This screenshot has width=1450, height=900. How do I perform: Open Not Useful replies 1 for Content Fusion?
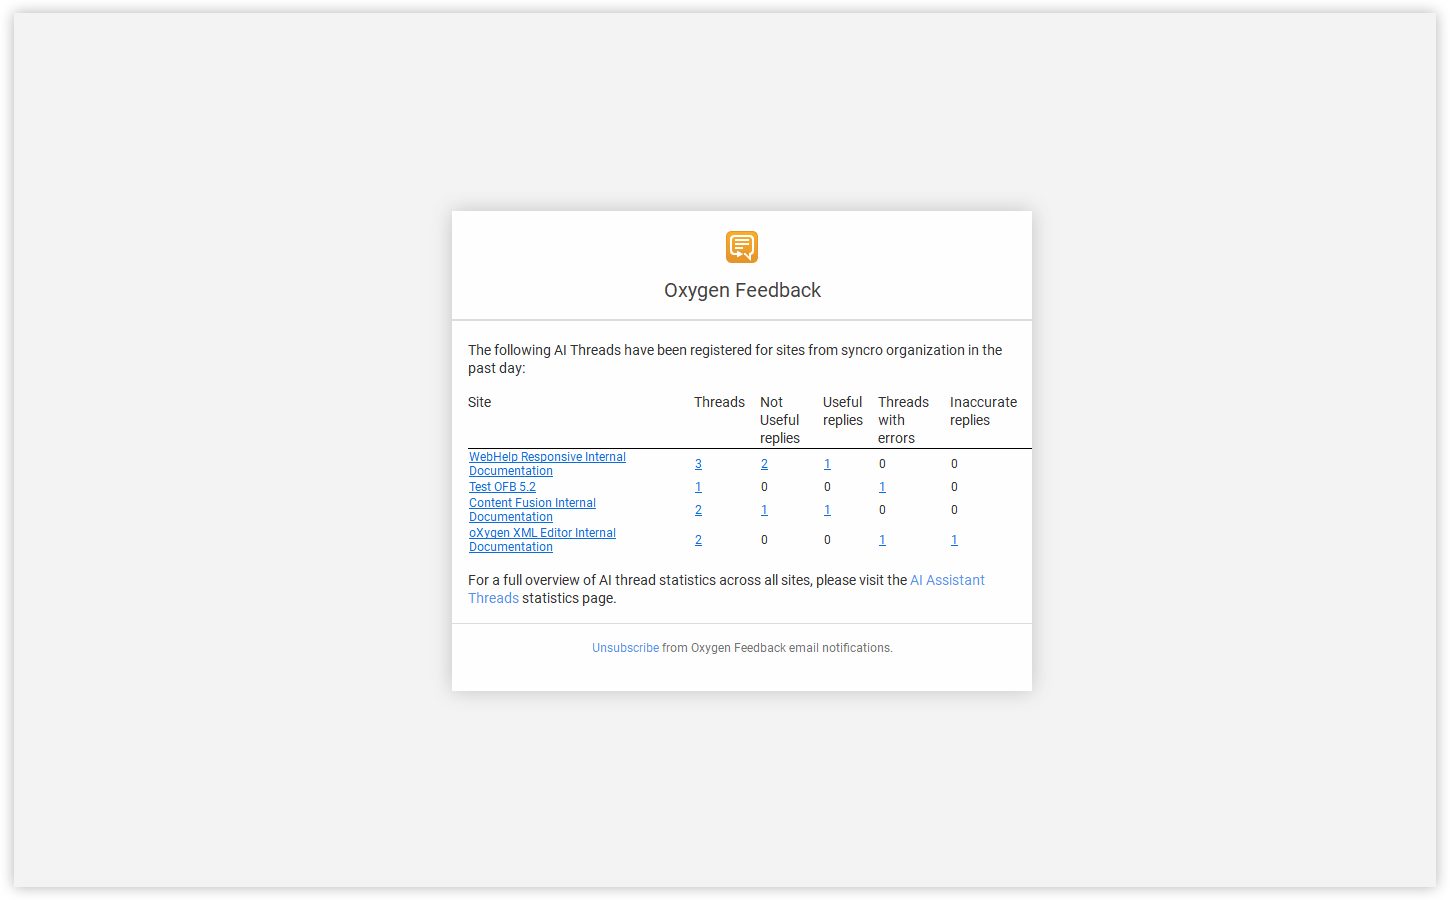(x=764, y=510)
